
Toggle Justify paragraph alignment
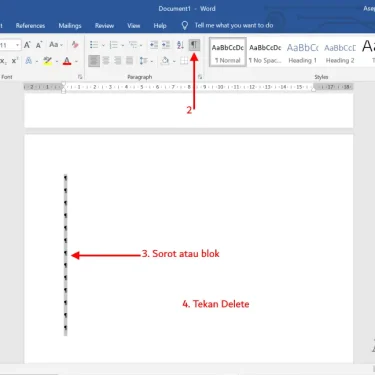129,61
